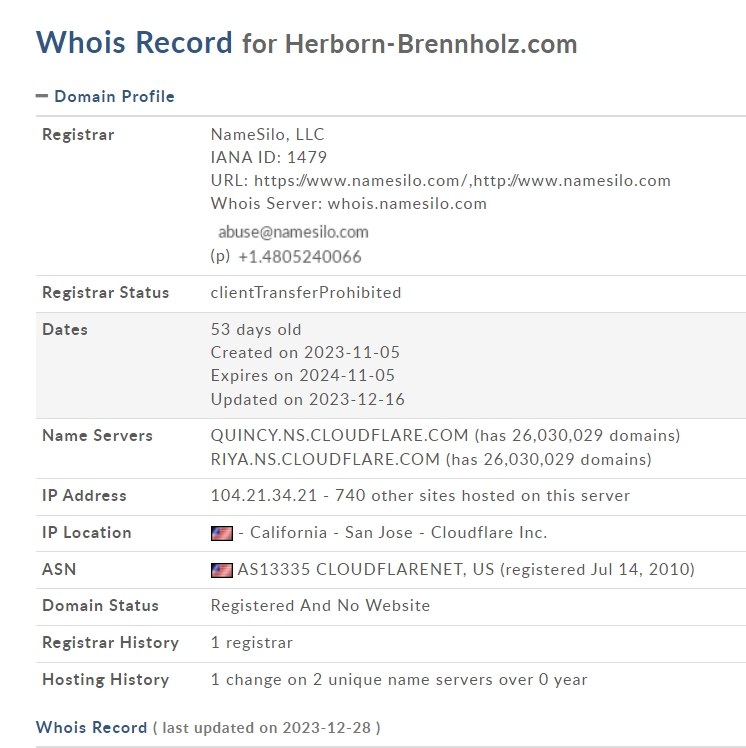The image size is (746, 748).
Task: Click the NameSilo, LLC registrar name
Action: point(268,135)
